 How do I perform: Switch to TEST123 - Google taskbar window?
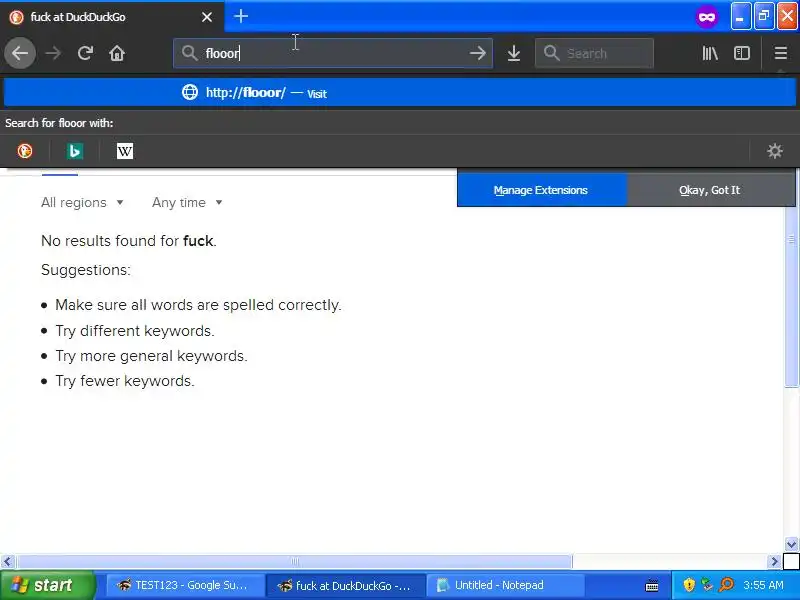click(x=184, y=585)
